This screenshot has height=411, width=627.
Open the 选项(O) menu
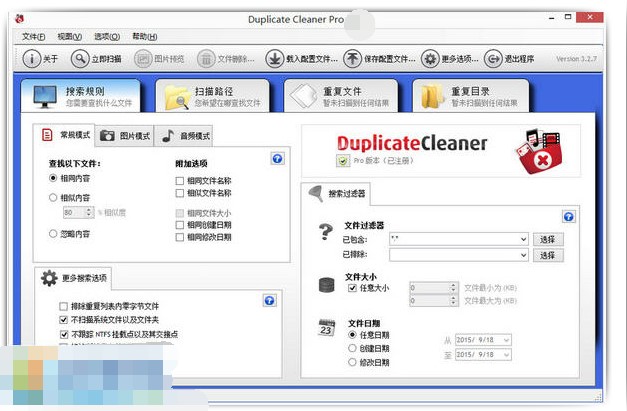point(107,37)
